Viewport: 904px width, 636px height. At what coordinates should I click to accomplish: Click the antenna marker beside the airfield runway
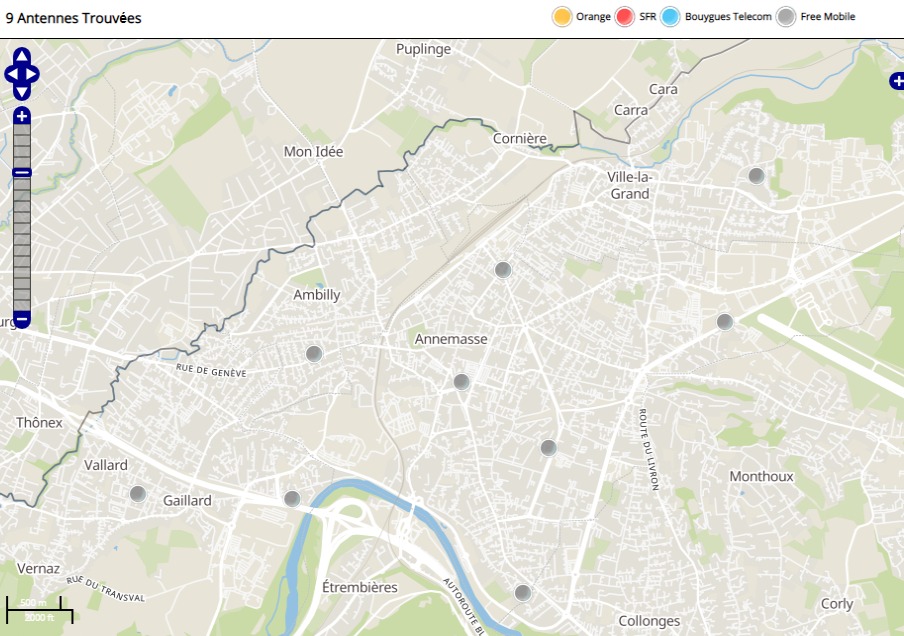[x=725, y=321]
